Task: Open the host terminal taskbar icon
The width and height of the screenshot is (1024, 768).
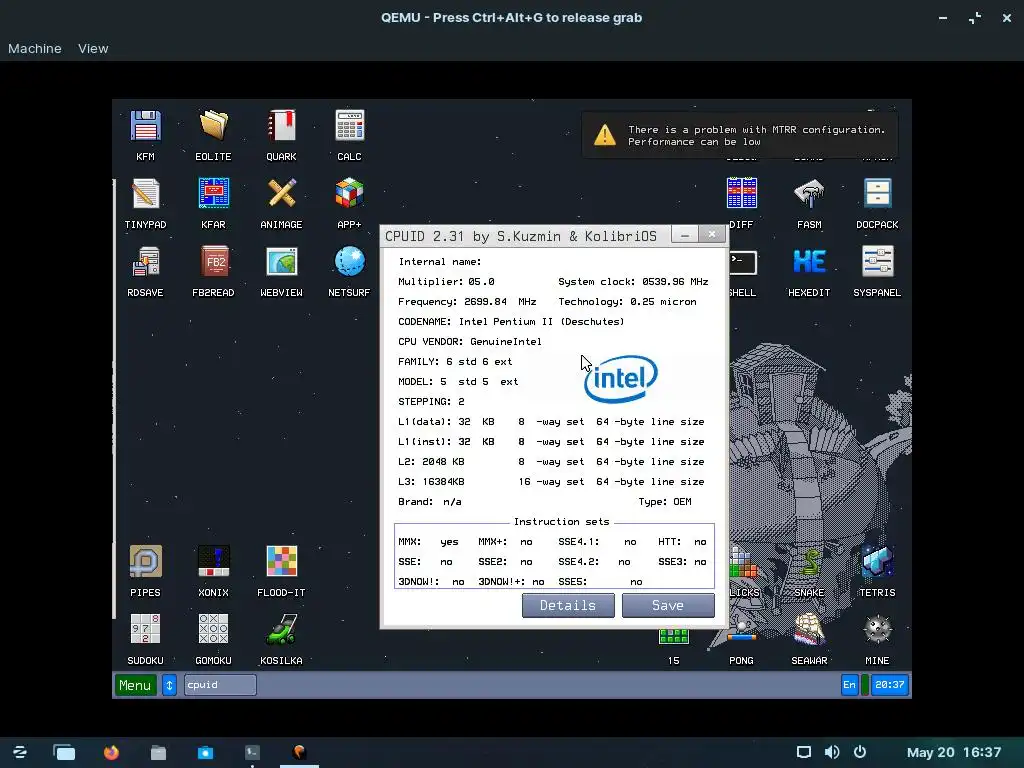Action: (x=252, y=752)
